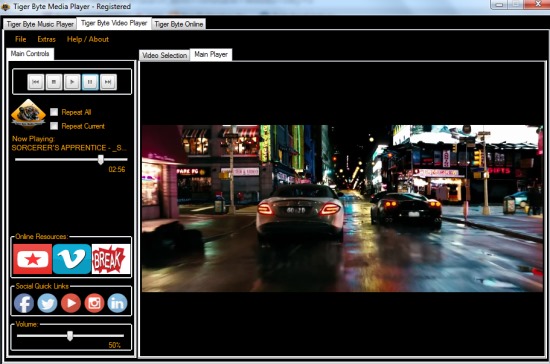The width and height of the screenshot is (550, 364).
Task: Minimize the Tiger Byte Media Player window
Action: coord(499,5)
